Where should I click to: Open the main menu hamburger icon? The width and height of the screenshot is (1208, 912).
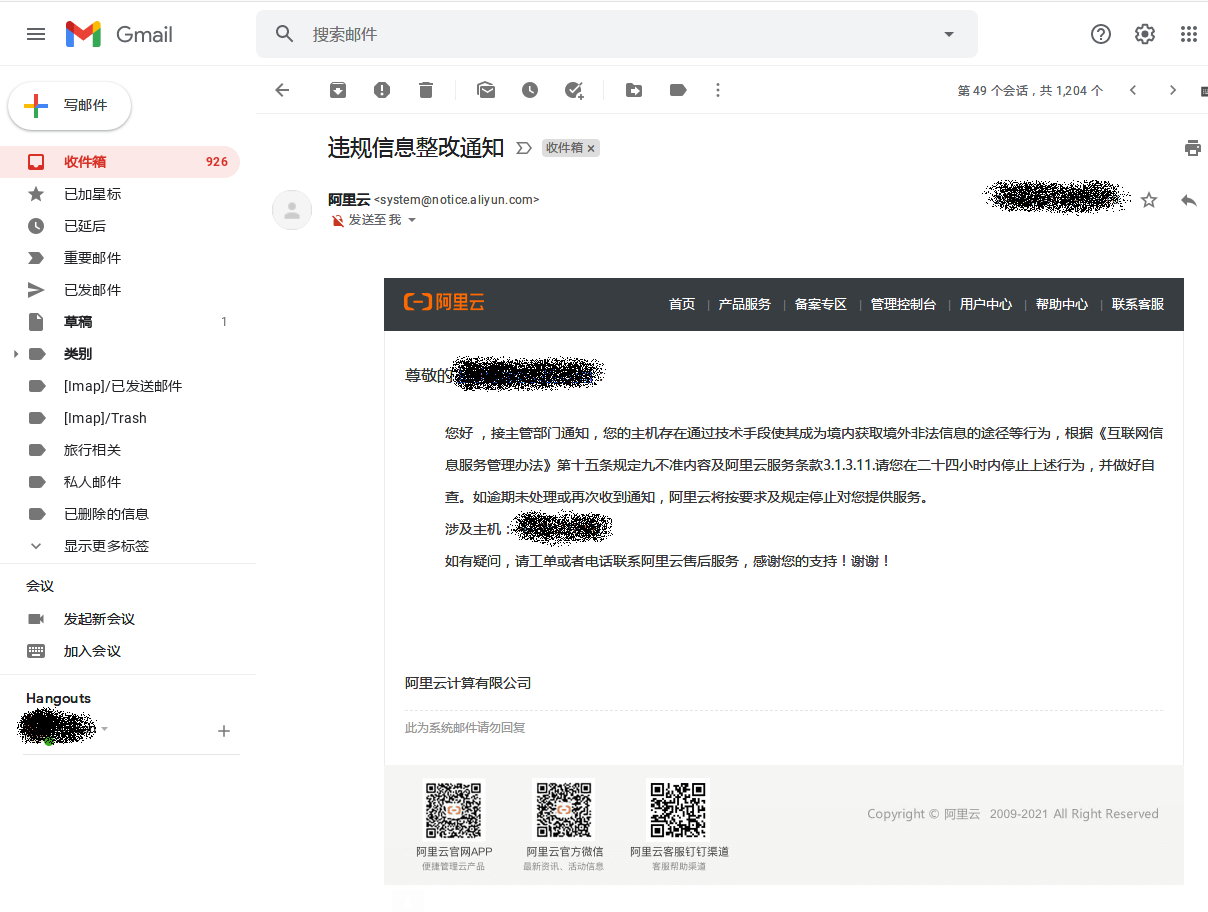[36, 34]
